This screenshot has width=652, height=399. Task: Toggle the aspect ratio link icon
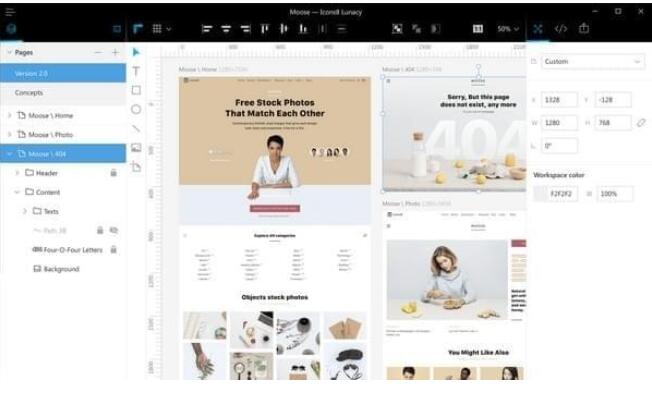[641, 123]
